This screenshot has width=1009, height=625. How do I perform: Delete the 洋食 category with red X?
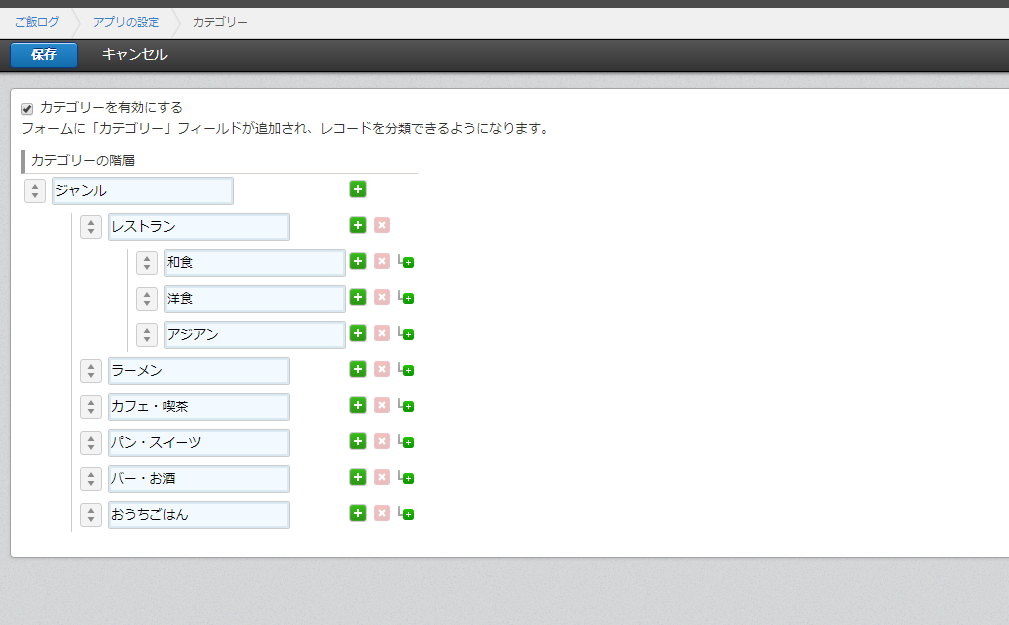(382, 297)
